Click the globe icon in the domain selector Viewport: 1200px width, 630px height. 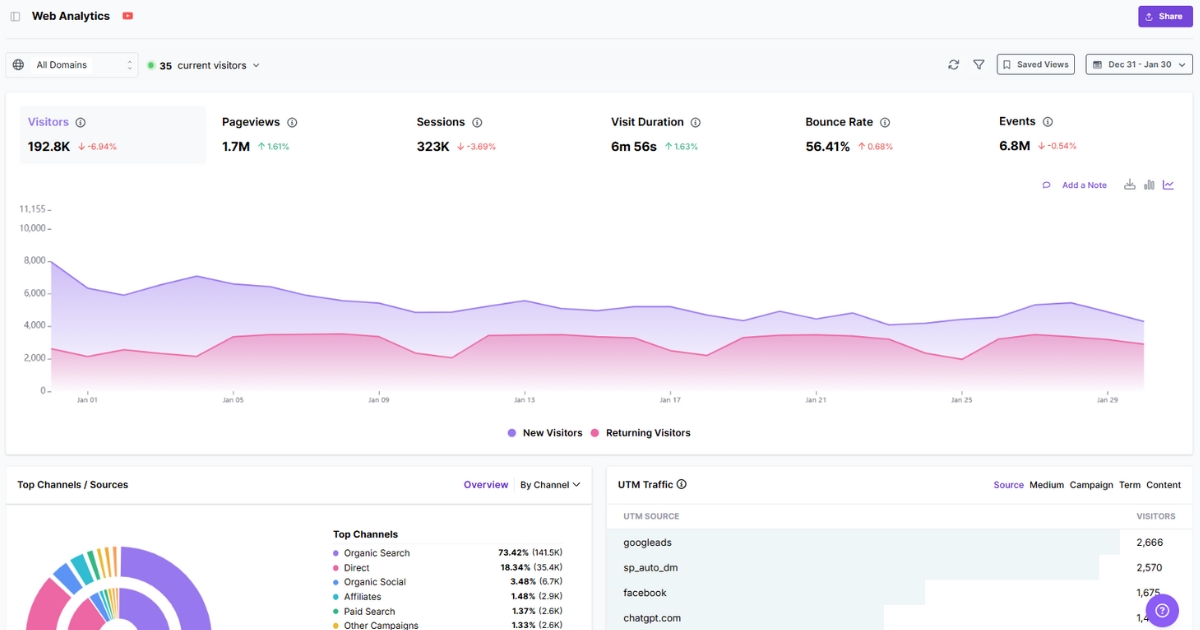click(x=17, y=64)
